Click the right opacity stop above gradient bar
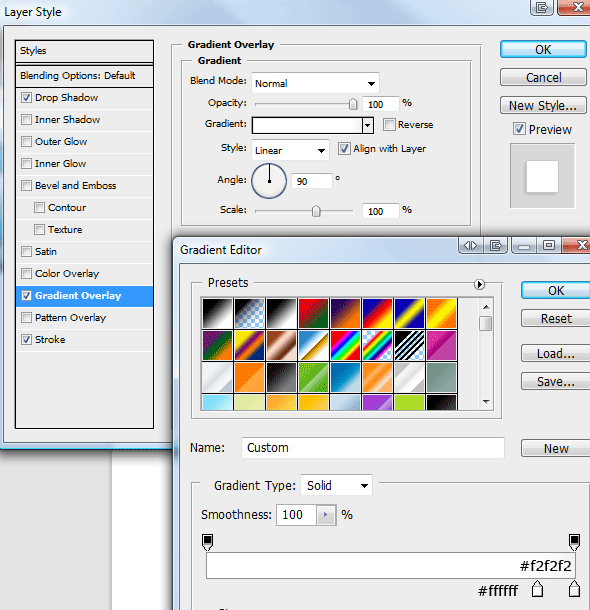 (x=574, y=542)
